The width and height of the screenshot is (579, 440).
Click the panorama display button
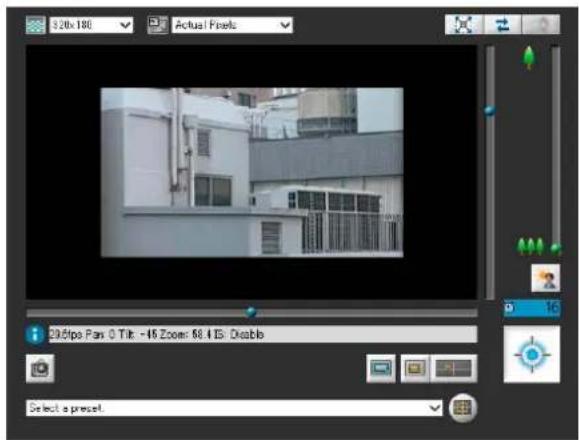tap(453, 368)
